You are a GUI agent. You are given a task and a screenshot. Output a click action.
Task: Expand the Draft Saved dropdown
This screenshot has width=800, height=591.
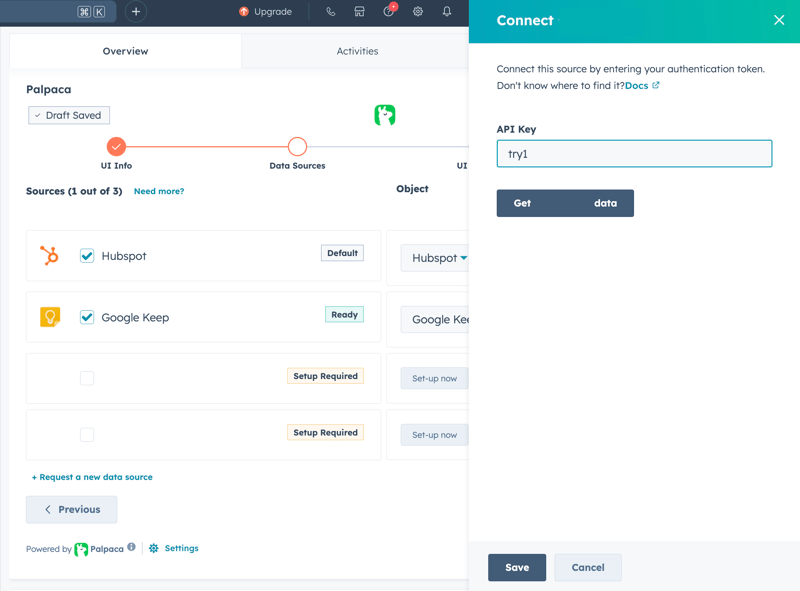point(69,115)
